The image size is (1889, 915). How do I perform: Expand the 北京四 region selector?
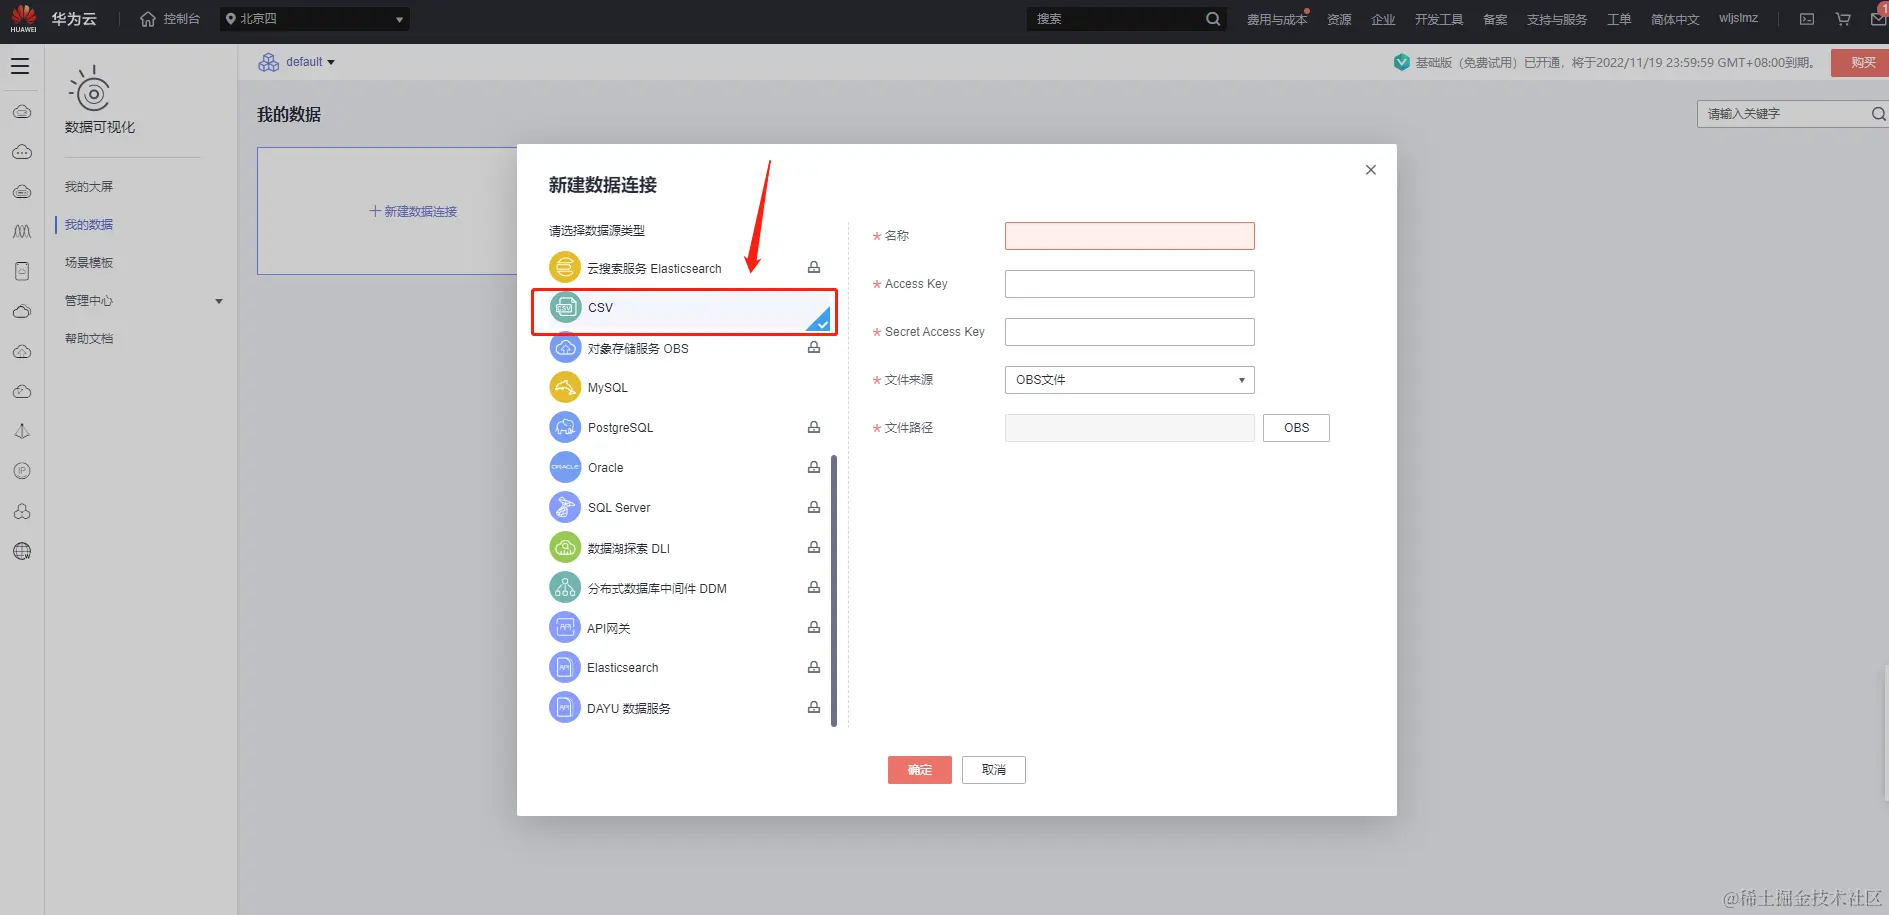point(314,19)
